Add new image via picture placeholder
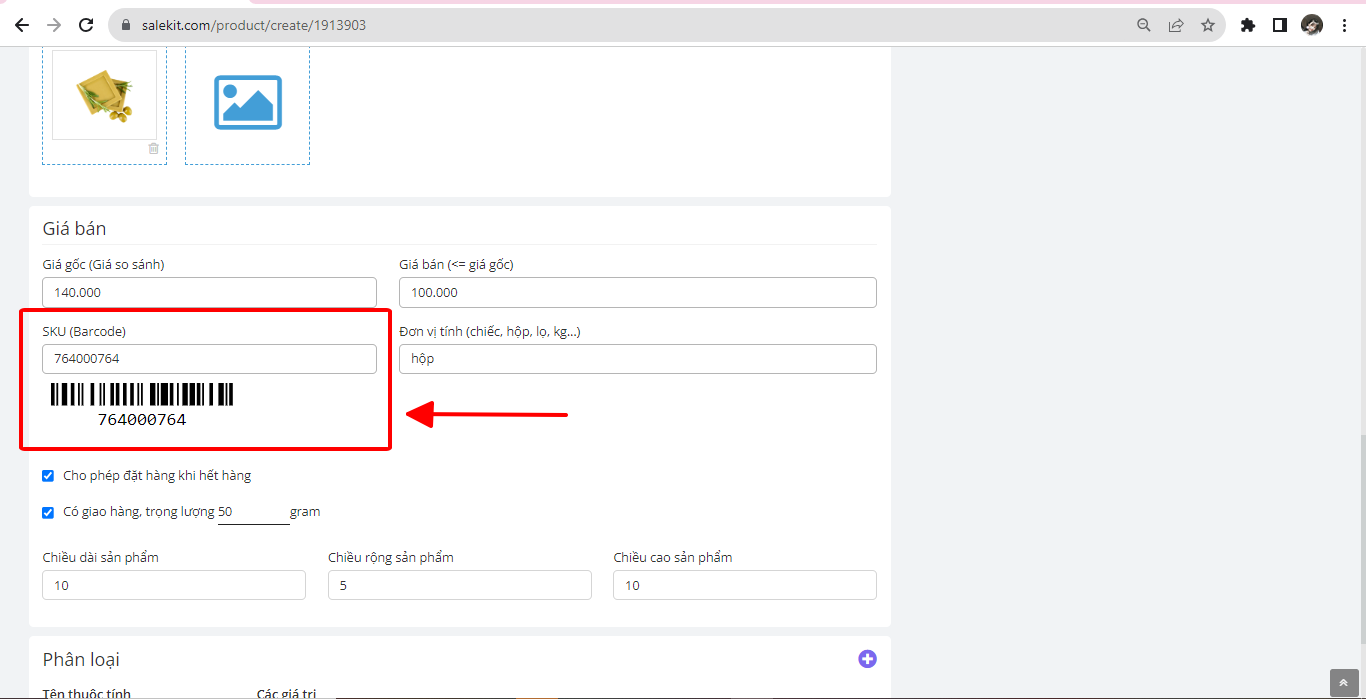The image size is (1366, 699). tap(247, 102)
